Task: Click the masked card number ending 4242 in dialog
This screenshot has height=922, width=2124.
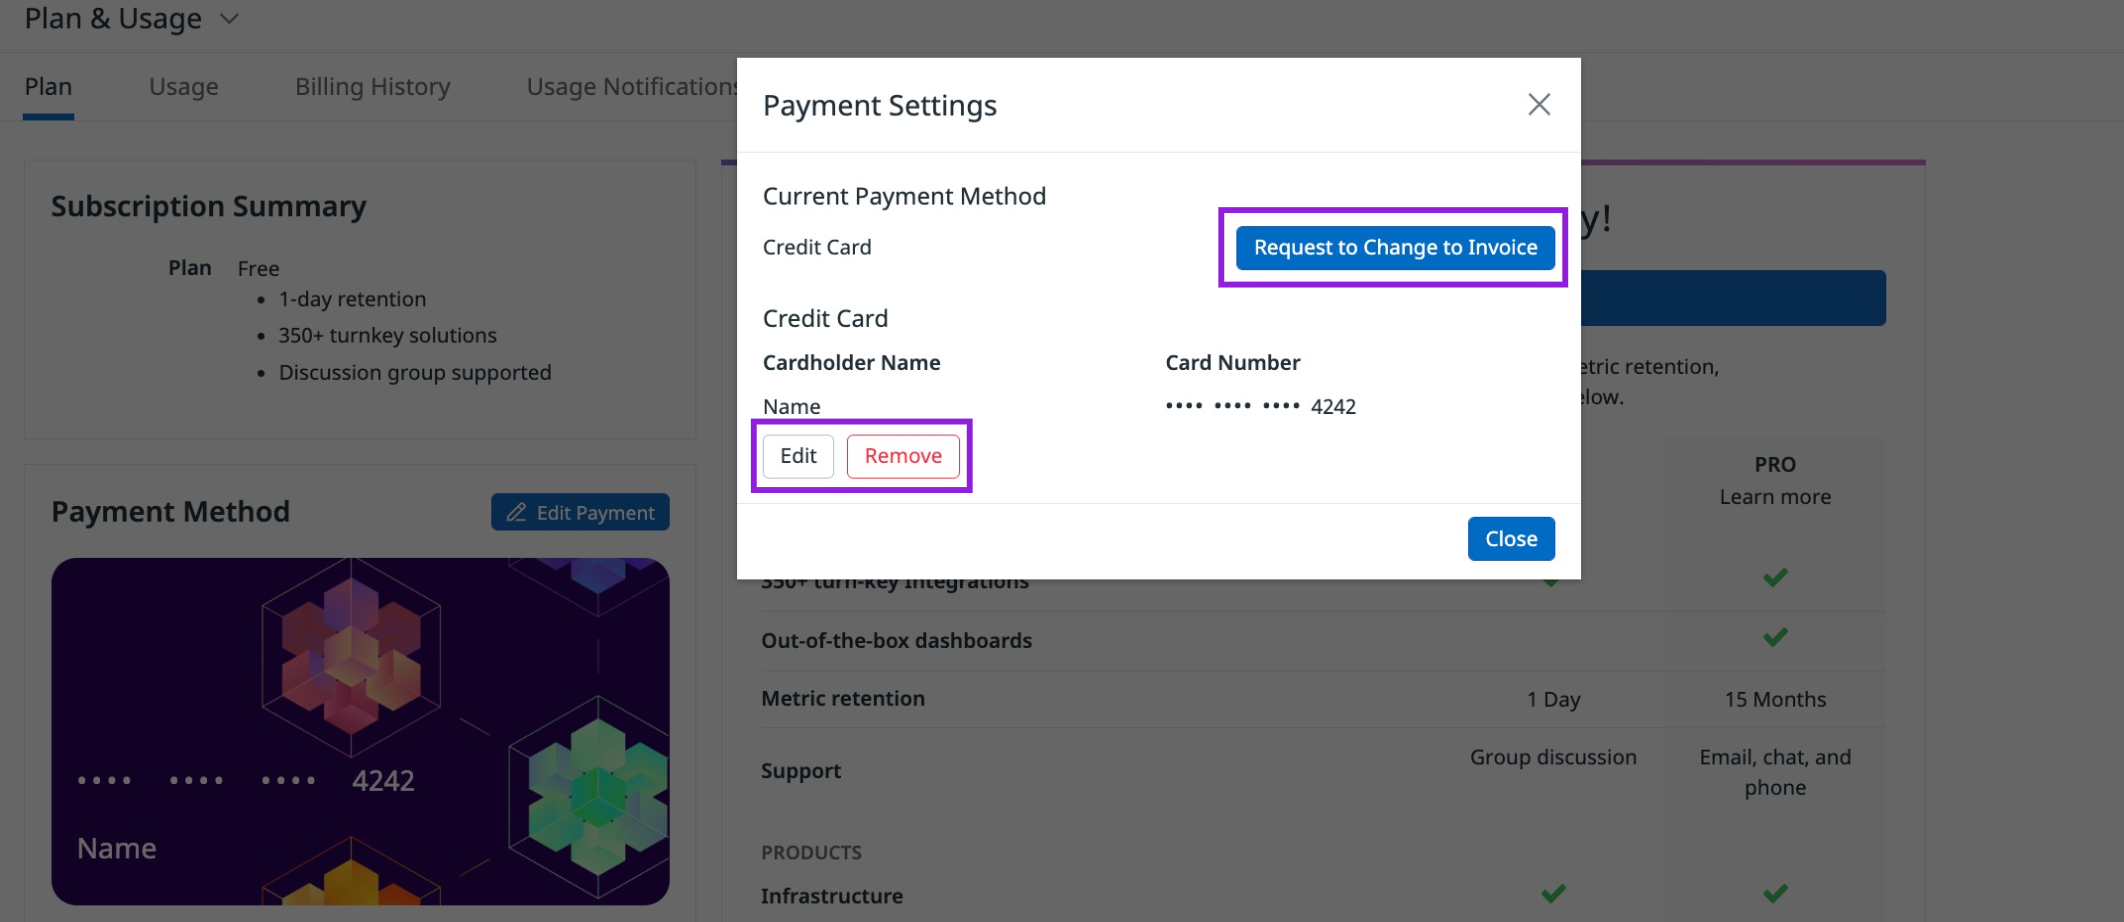Action: [x=1260, y=406]
